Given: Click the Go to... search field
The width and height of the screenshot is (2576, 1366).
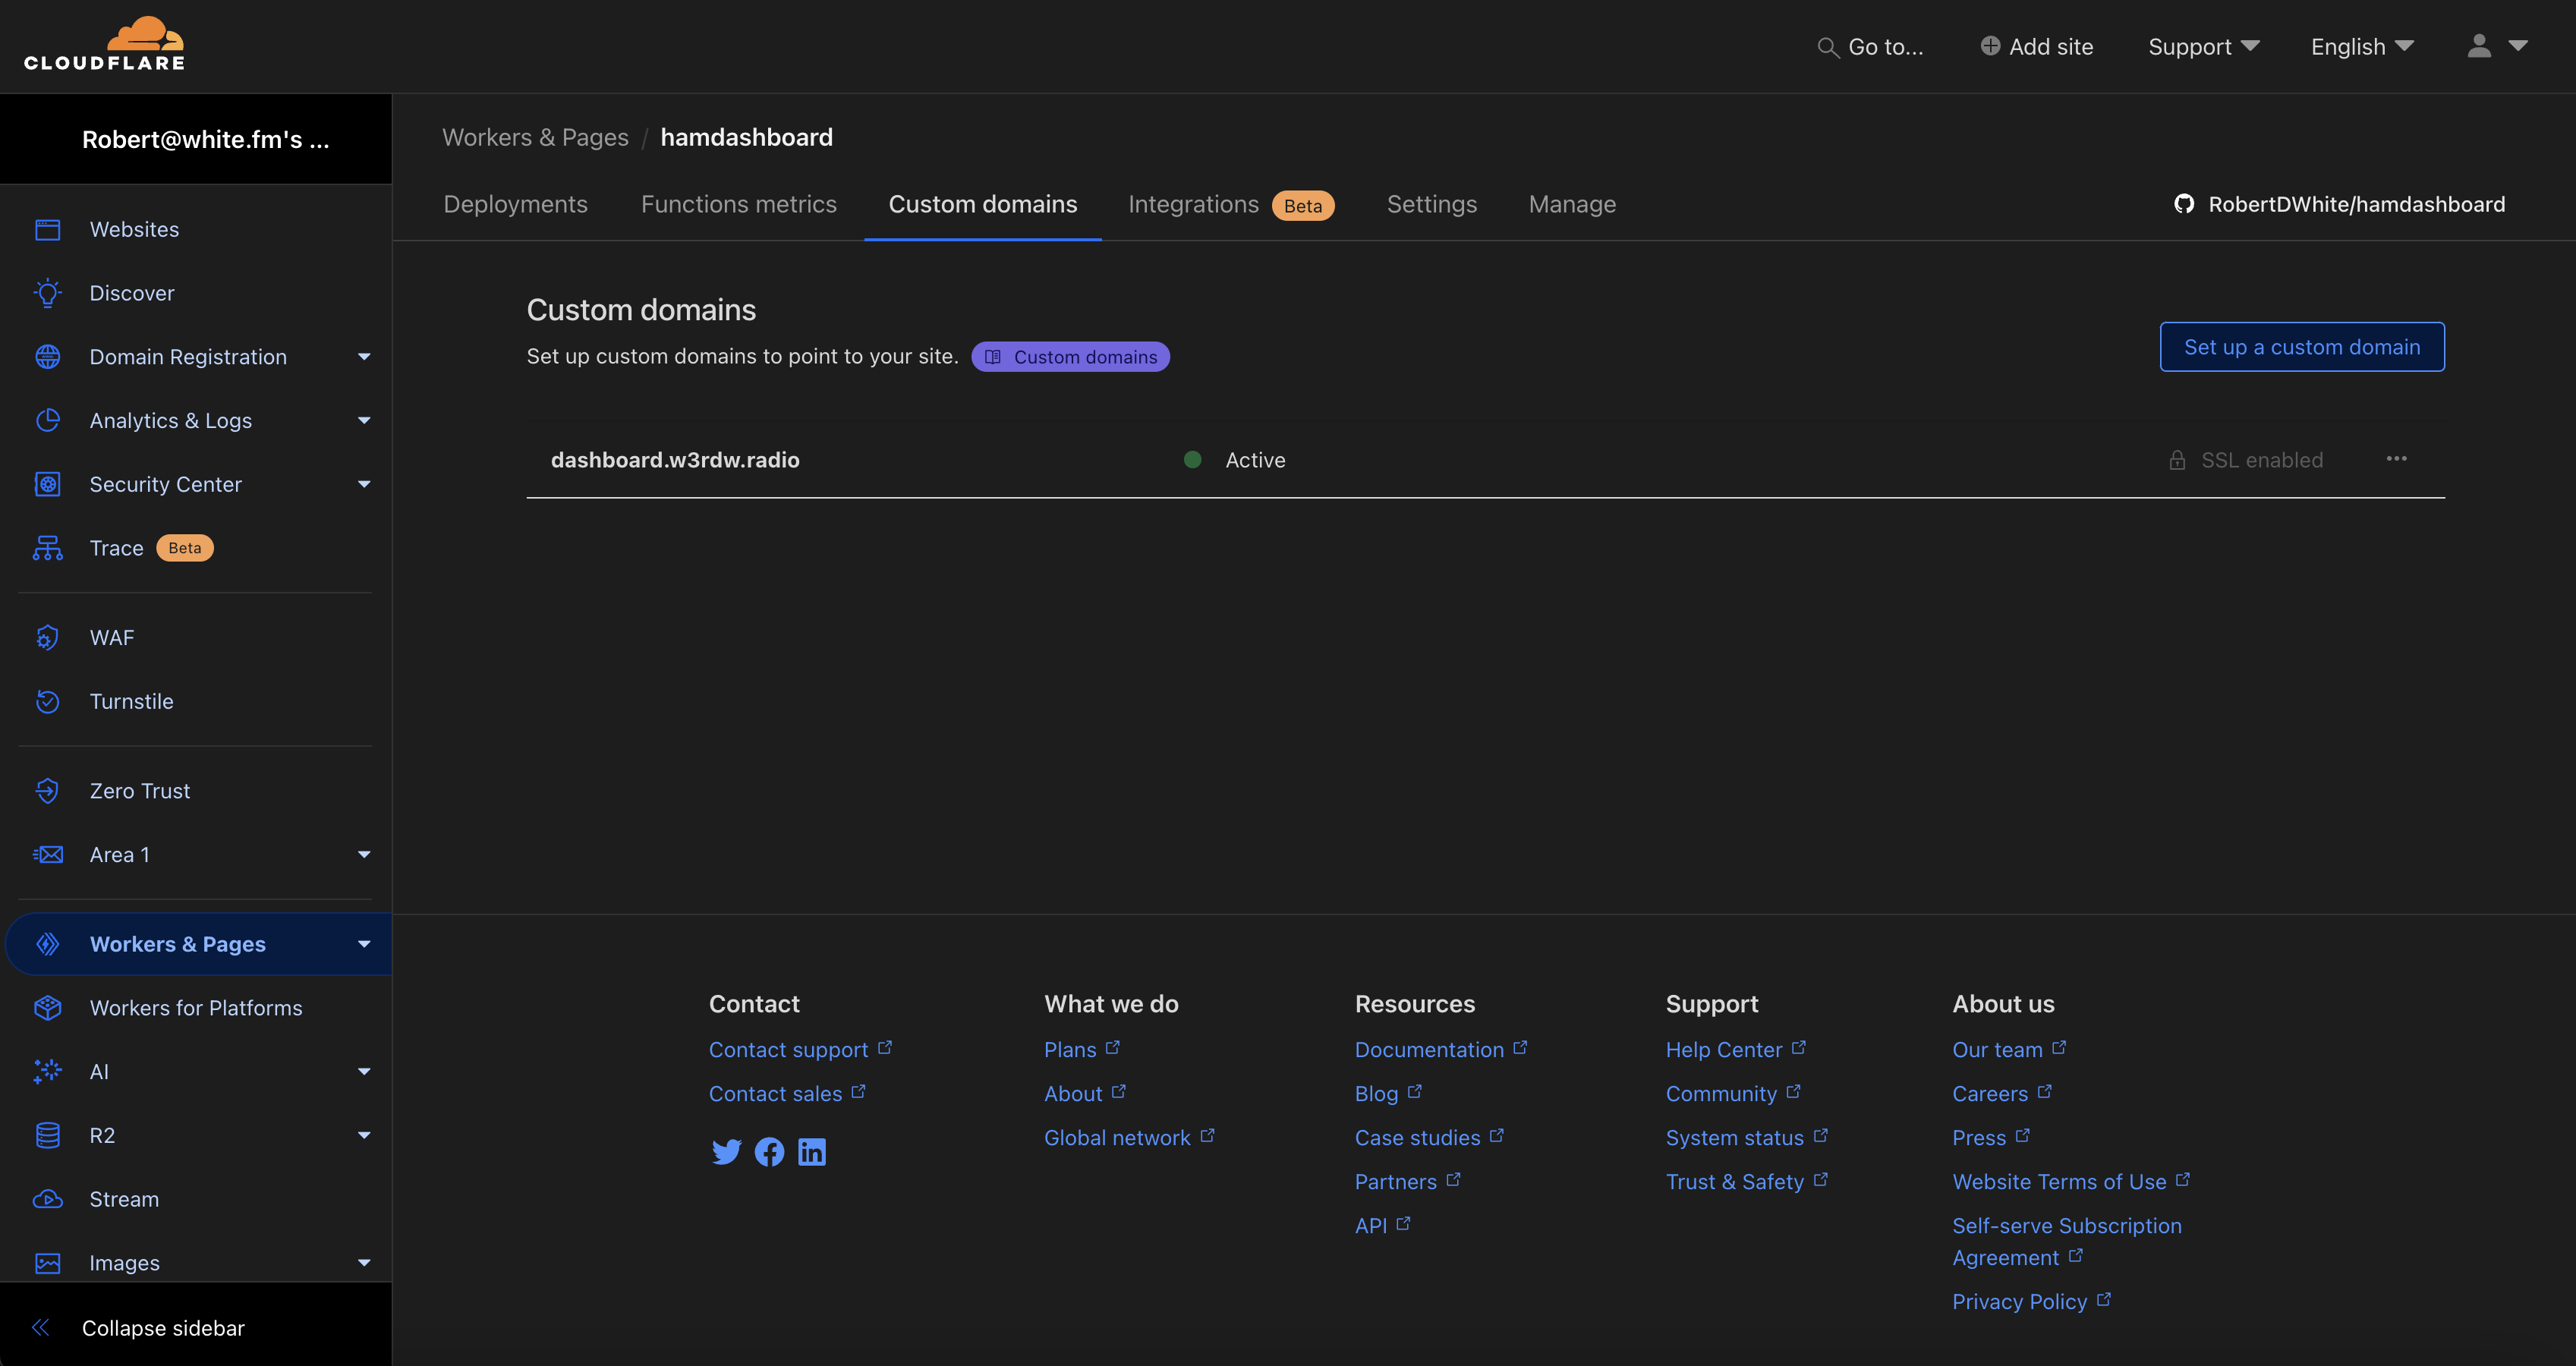Looking at the screenshot, I should [x=1870, y=46].
